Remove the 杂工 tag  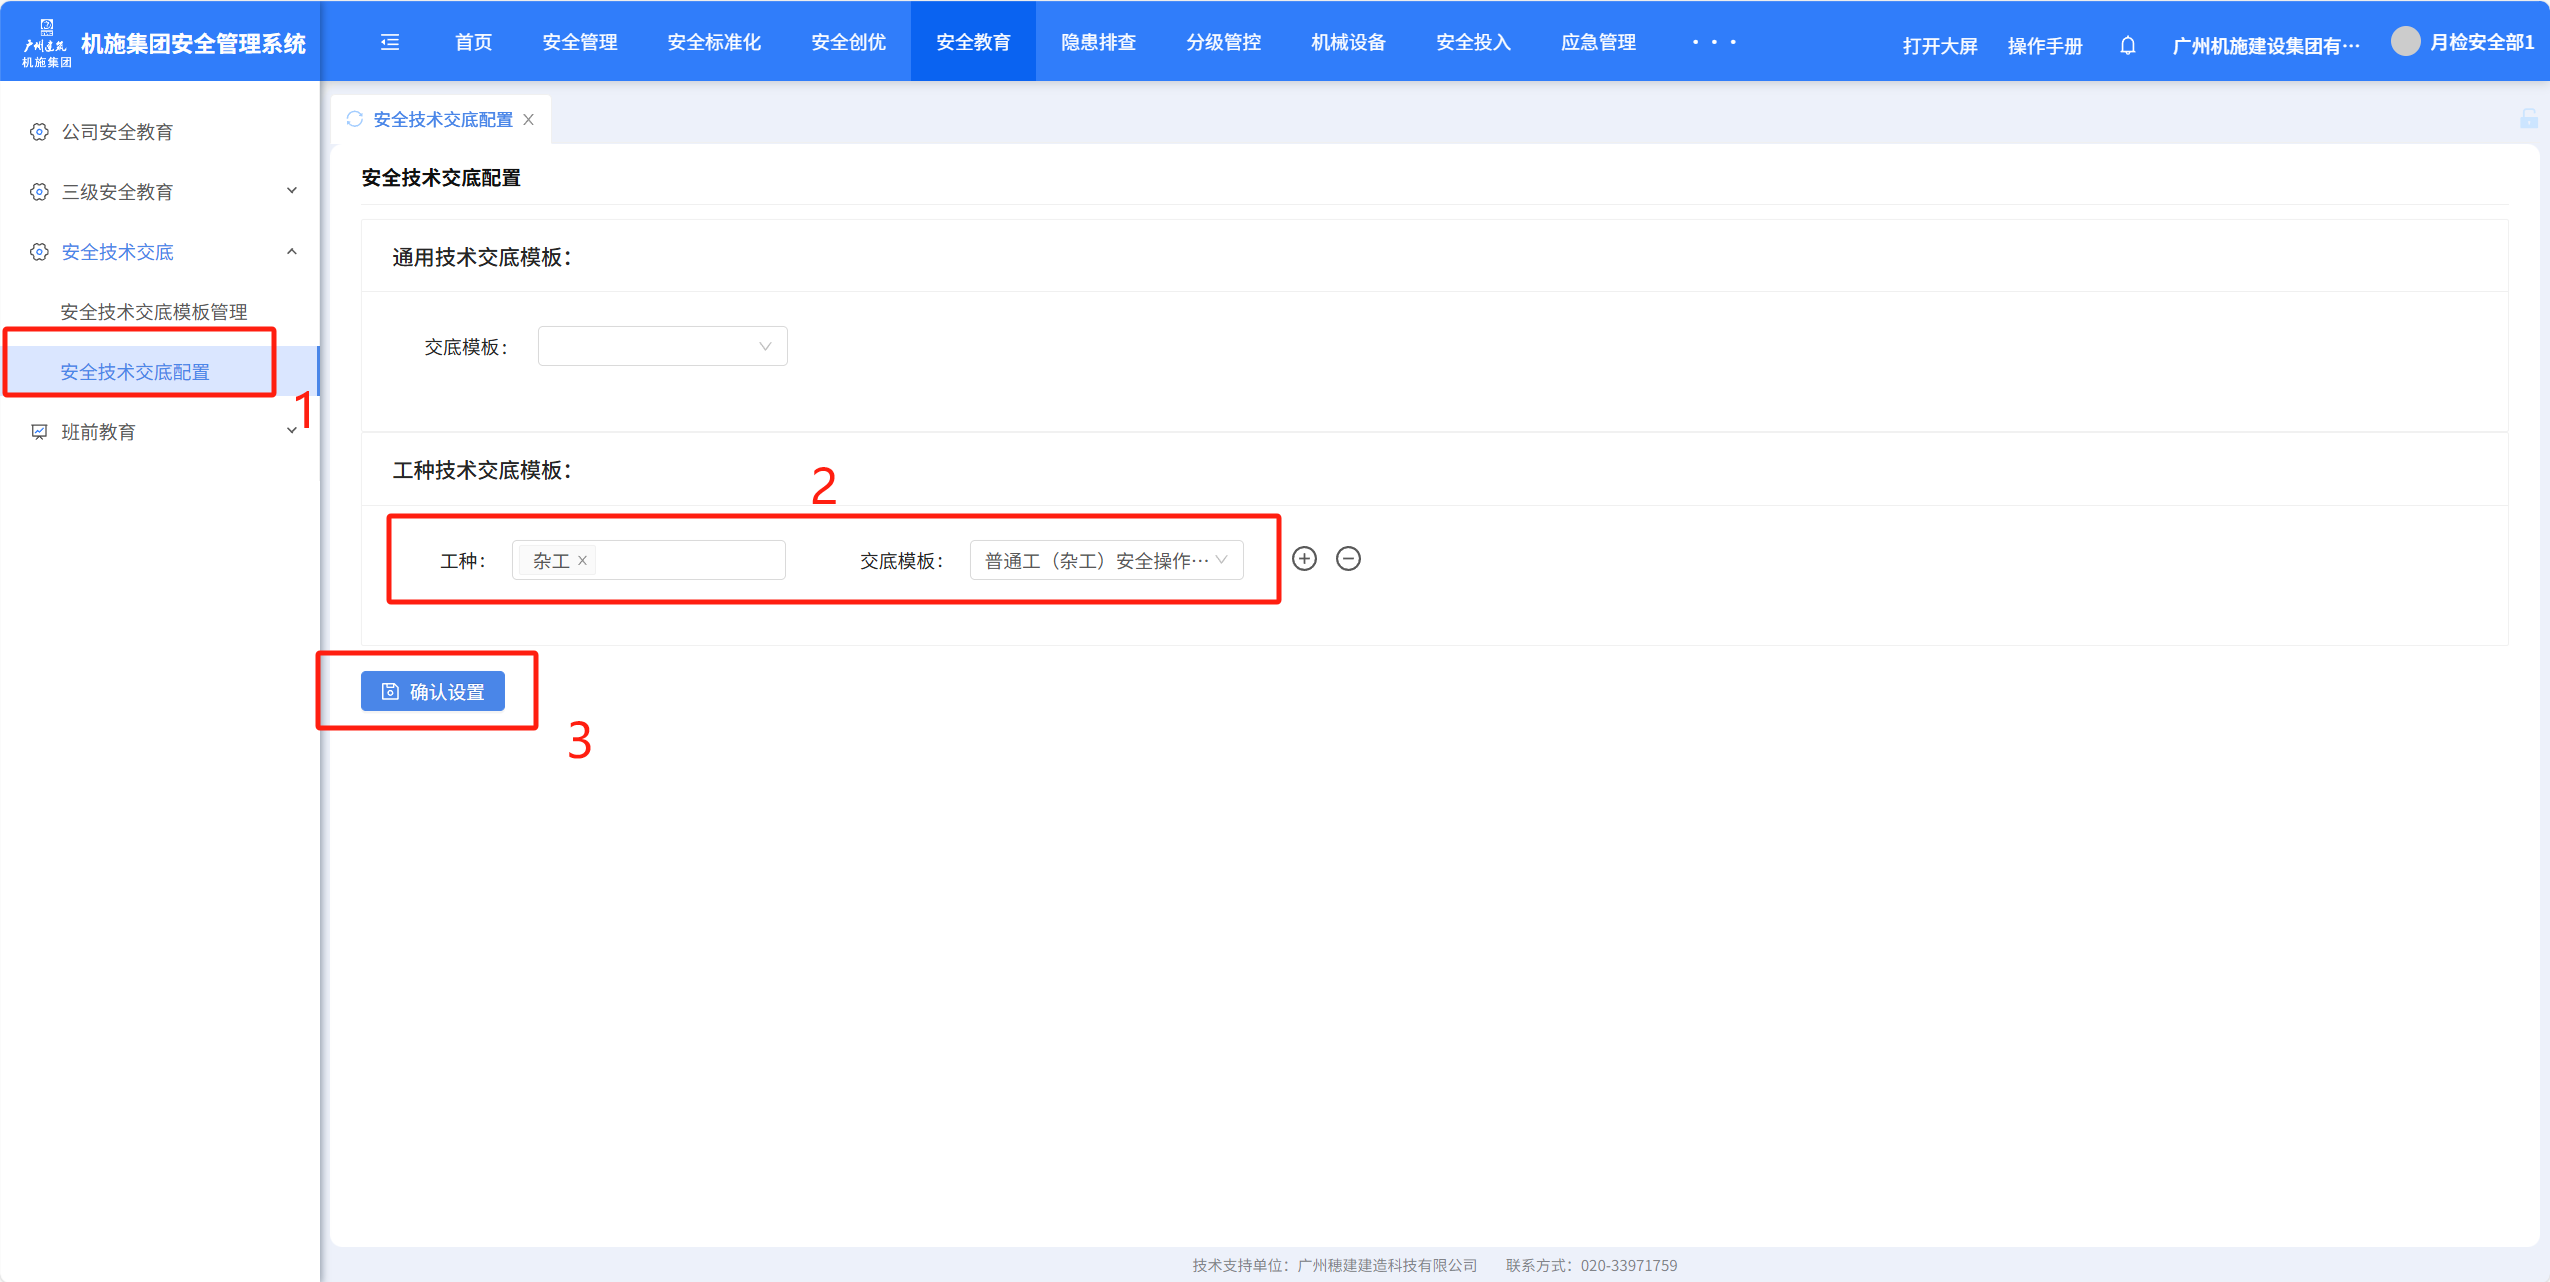coord(582,561)
